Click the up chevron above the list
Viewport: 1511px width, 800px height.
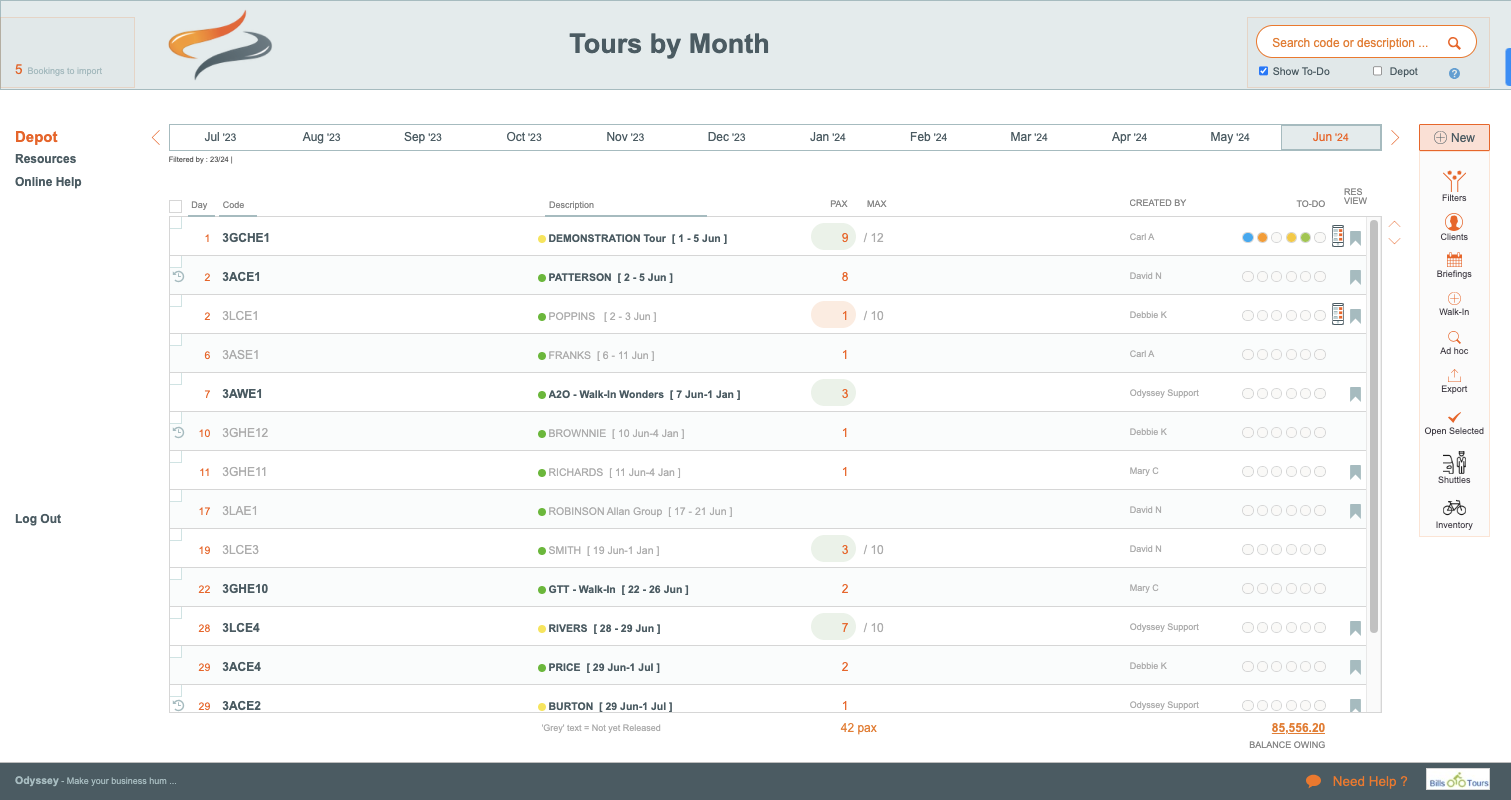click(x=1395, y=224)
